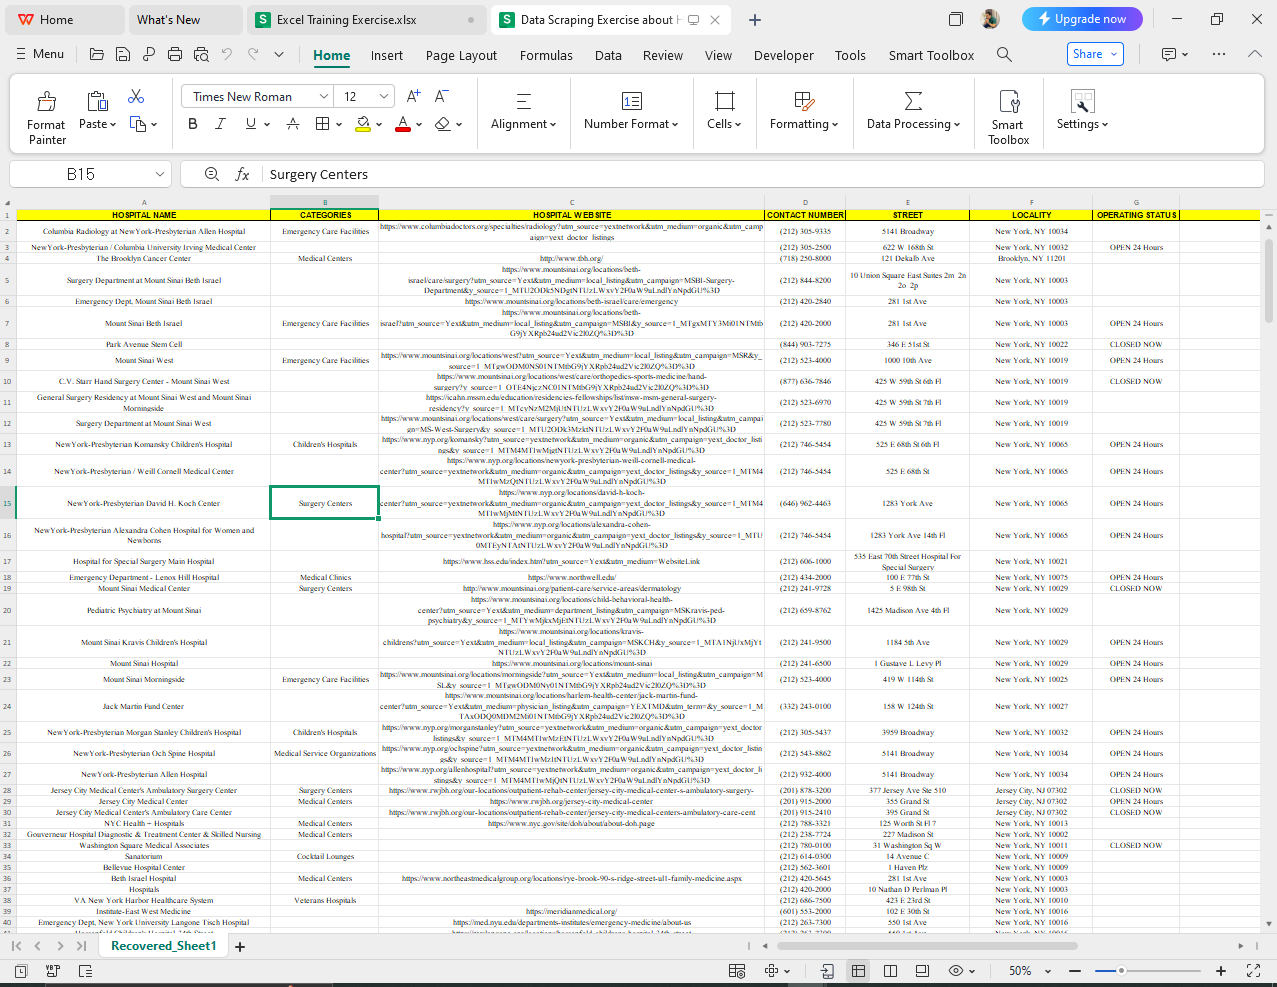Open a new document tab with plus
This screenshot has width=1277, height=987.
point(755,20)
